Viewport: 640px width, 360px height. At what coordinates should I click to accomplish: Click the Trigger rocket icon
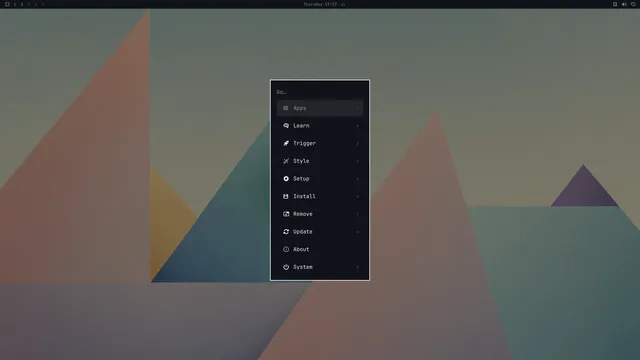[286, 143]
